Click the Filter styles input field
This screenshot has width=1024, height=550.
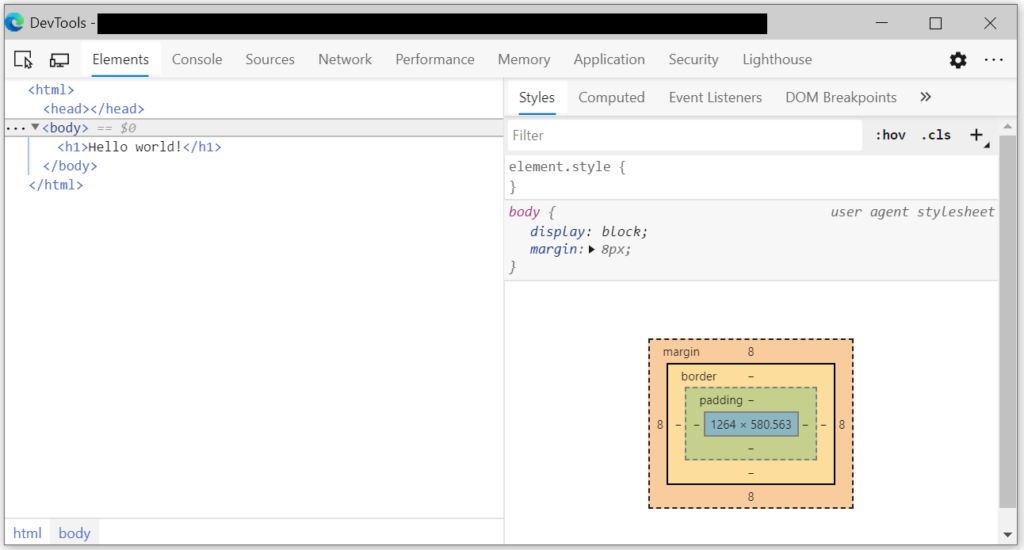[685, 135]
